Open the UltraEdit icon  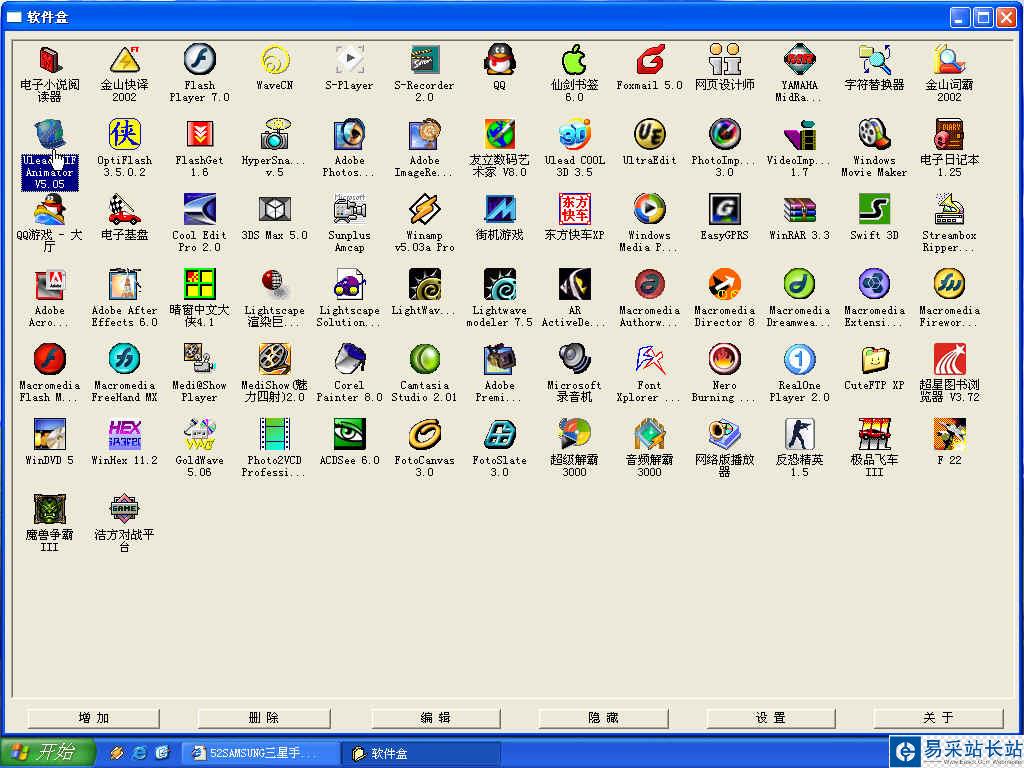(649, 135)
